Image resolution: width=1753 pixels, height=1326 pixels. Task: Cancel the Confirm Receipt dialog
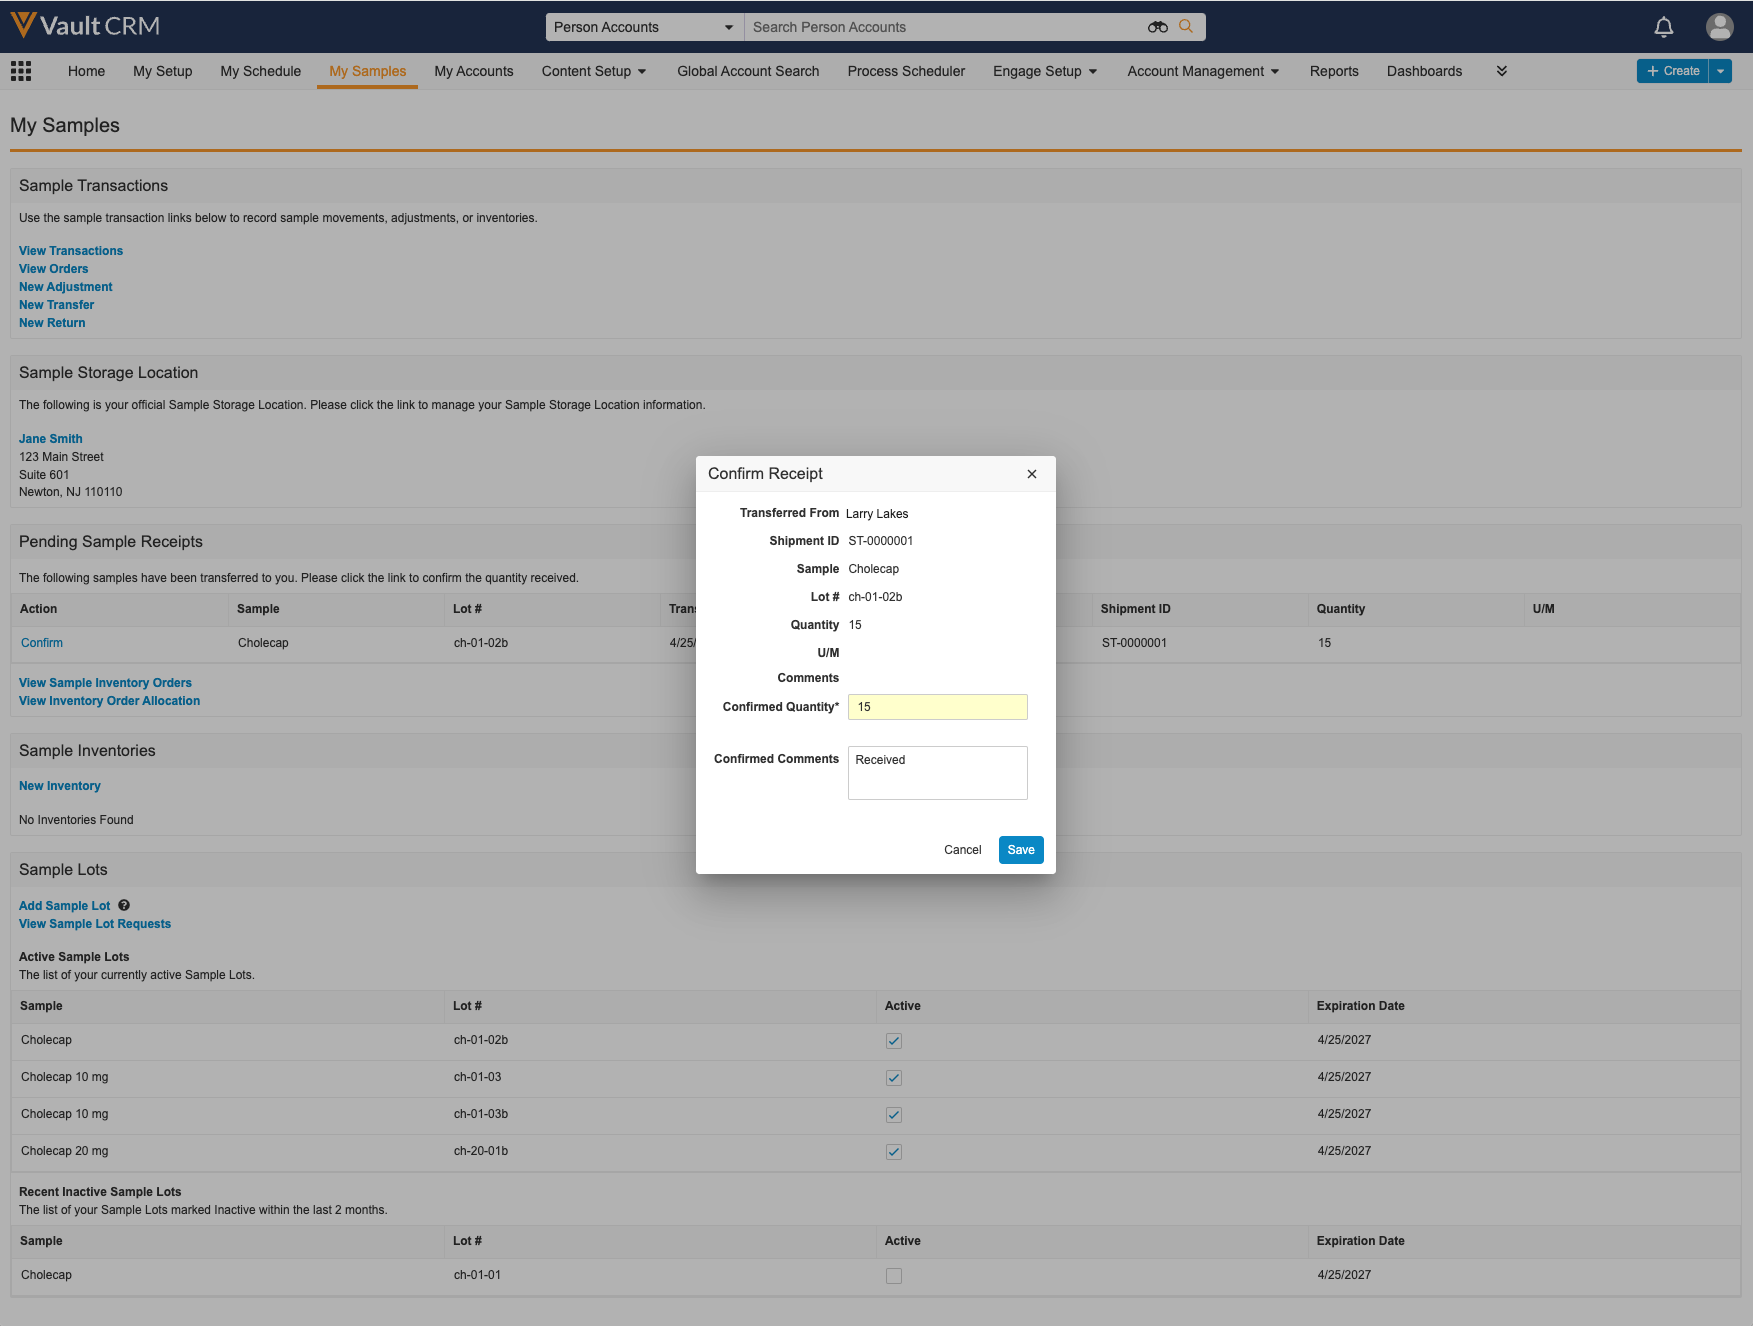[962, 850]
